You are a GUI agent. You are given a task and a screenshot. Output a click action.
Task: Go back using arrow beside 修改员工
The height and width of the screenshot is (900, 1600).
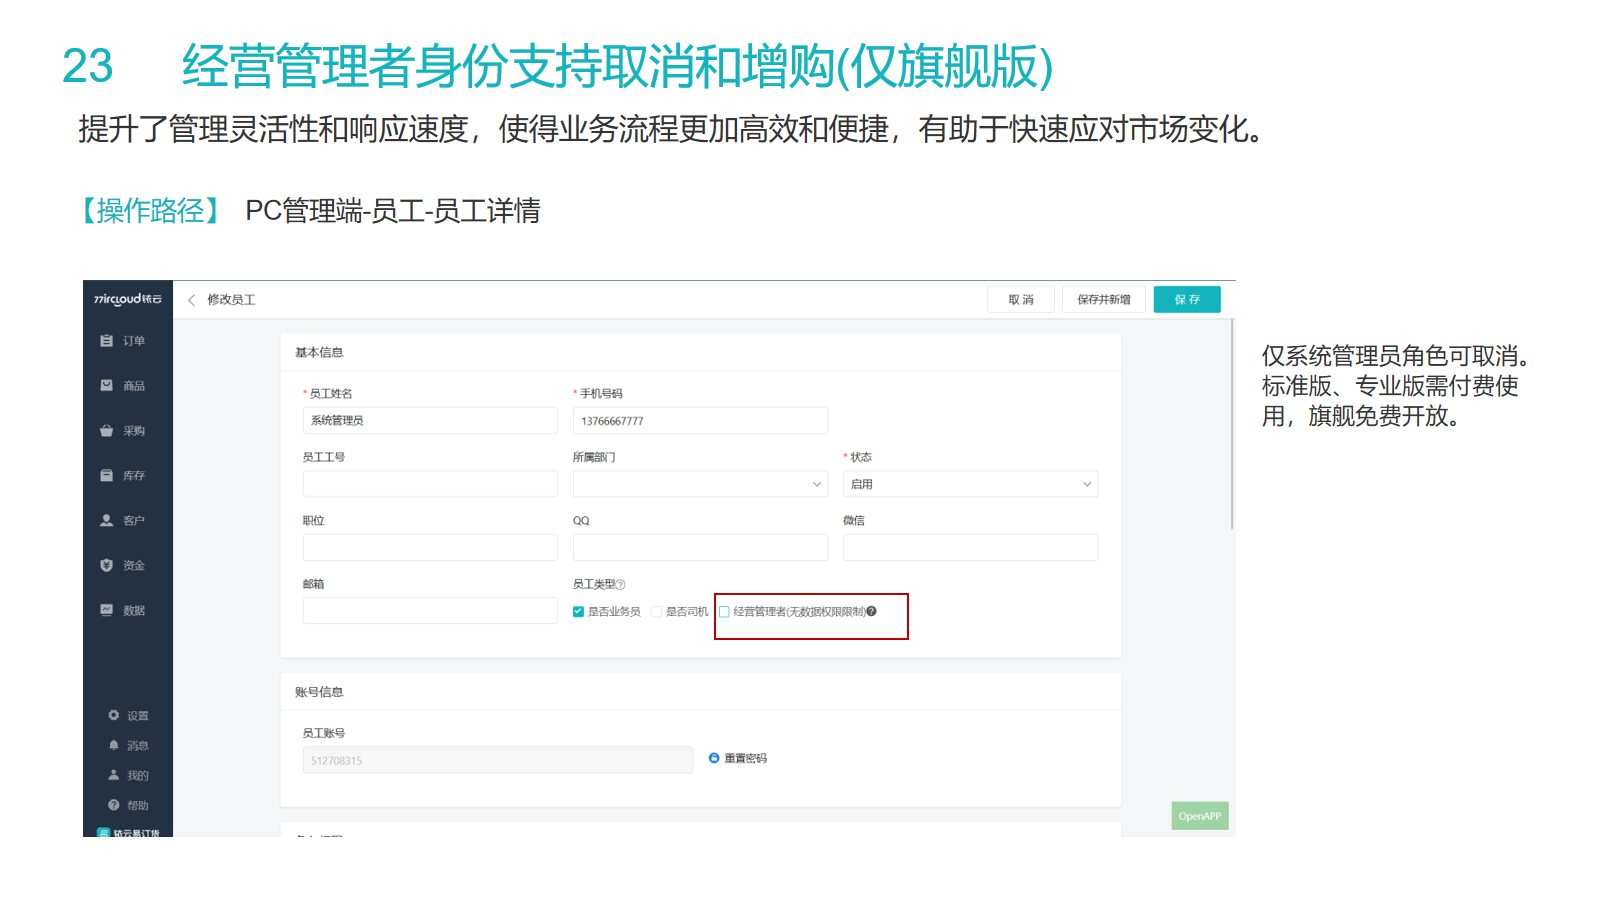point(192,300)
